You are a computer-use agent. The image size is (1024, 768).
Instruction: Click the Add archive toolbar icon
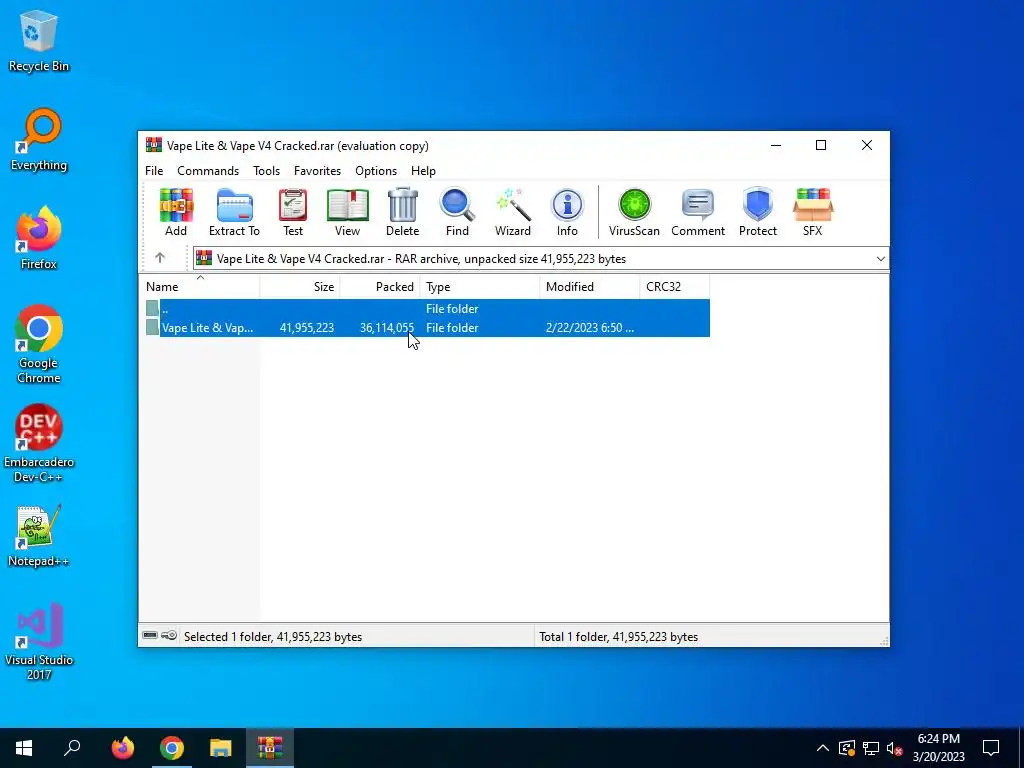click(176, 212)
